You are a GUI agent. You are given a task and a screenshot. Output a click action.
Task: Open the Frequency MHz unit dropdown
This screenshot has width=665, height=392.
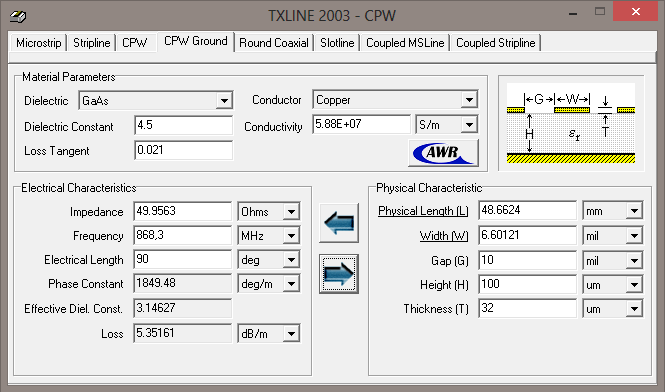pyautogui.click(x=291, y=236)
